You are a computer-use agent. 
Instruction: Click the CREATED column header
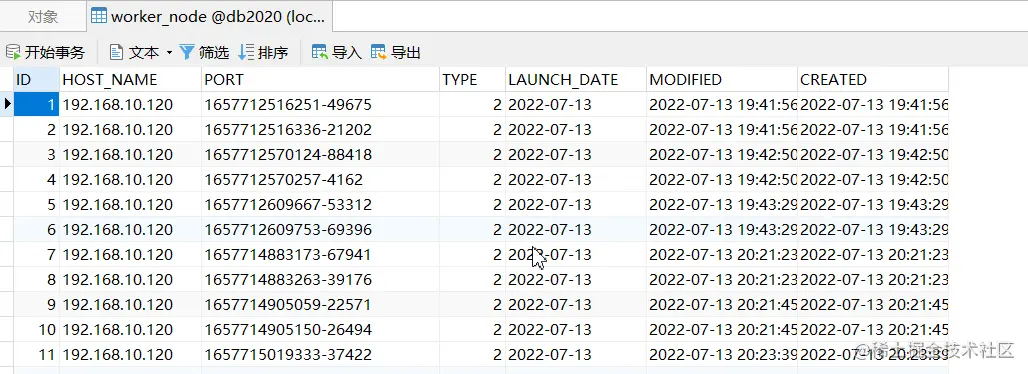(873, 79)
